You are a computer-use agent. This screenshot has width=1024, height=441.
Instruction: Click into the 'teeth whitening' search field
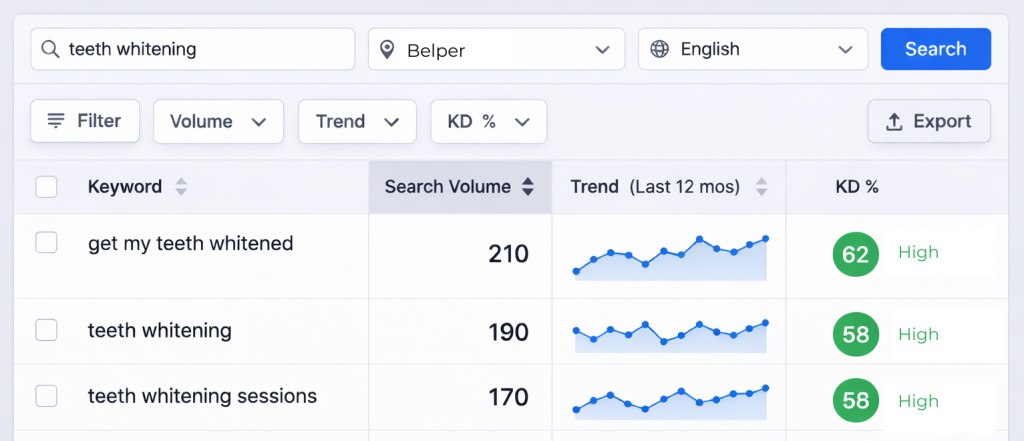(205, 49)
